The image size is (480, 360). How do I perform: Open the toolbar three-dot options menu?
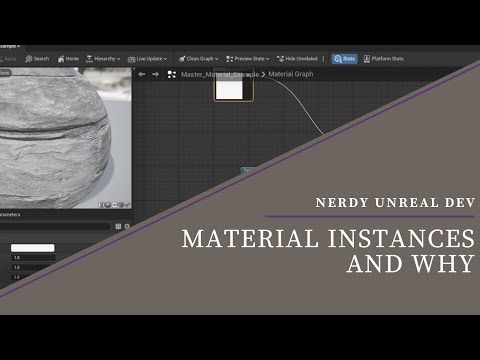click(323, 59)
